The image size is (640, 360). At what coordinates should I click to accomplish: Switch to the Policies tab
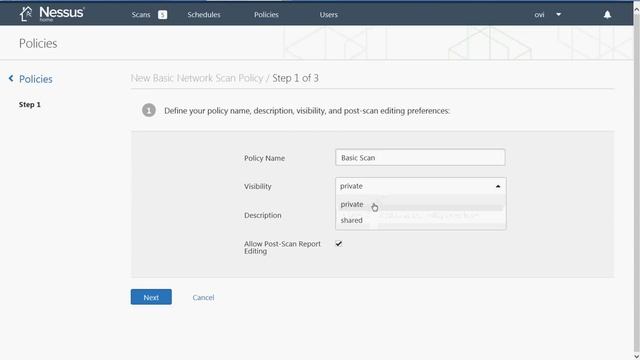coord(266,15)
